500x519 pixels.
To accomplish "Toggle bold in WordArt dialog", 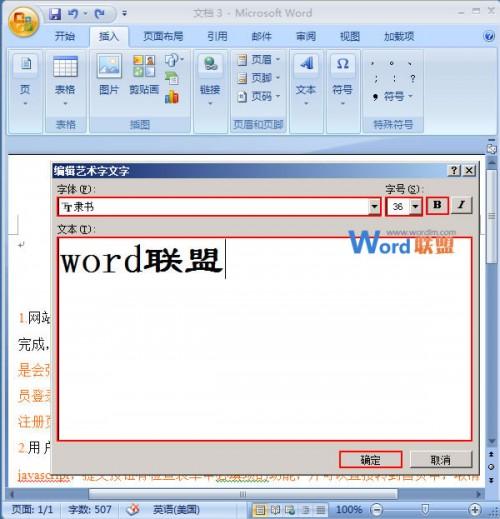I will tap(437, 205).
